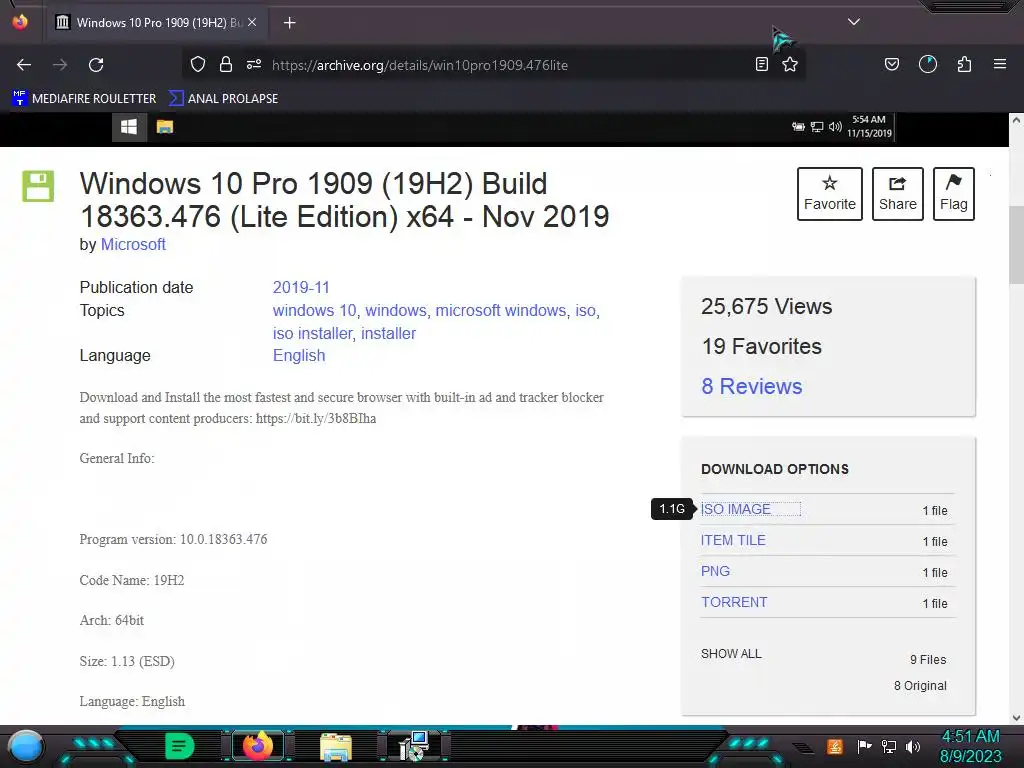This screenshot has width=1024, height=768.
Task: Open MEDIAFIRE ROULETTER bookmark
Action: click(85, 99)
